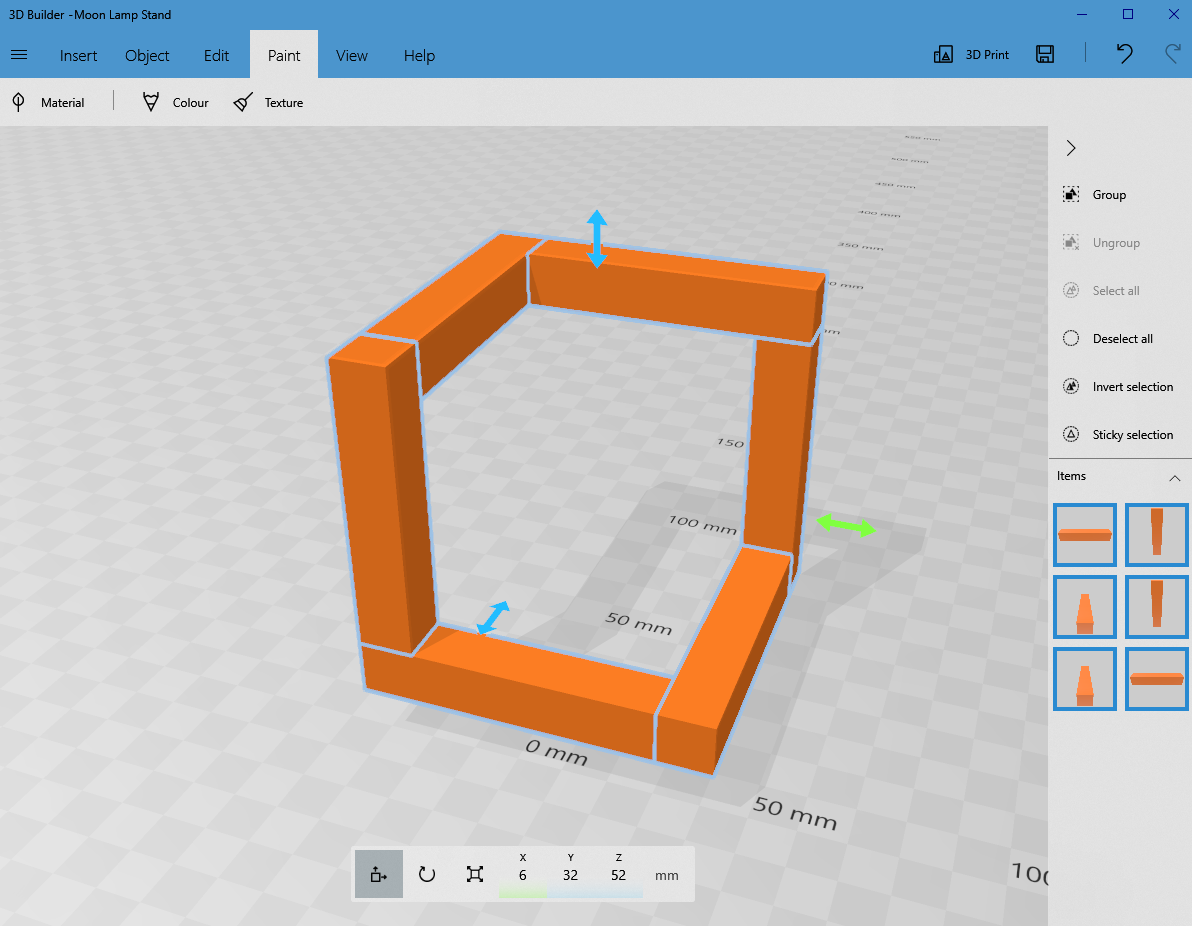The width and height of the screenshot is (1192, 926).
Task: Open the 3D Print view
Action: point(971,55)
